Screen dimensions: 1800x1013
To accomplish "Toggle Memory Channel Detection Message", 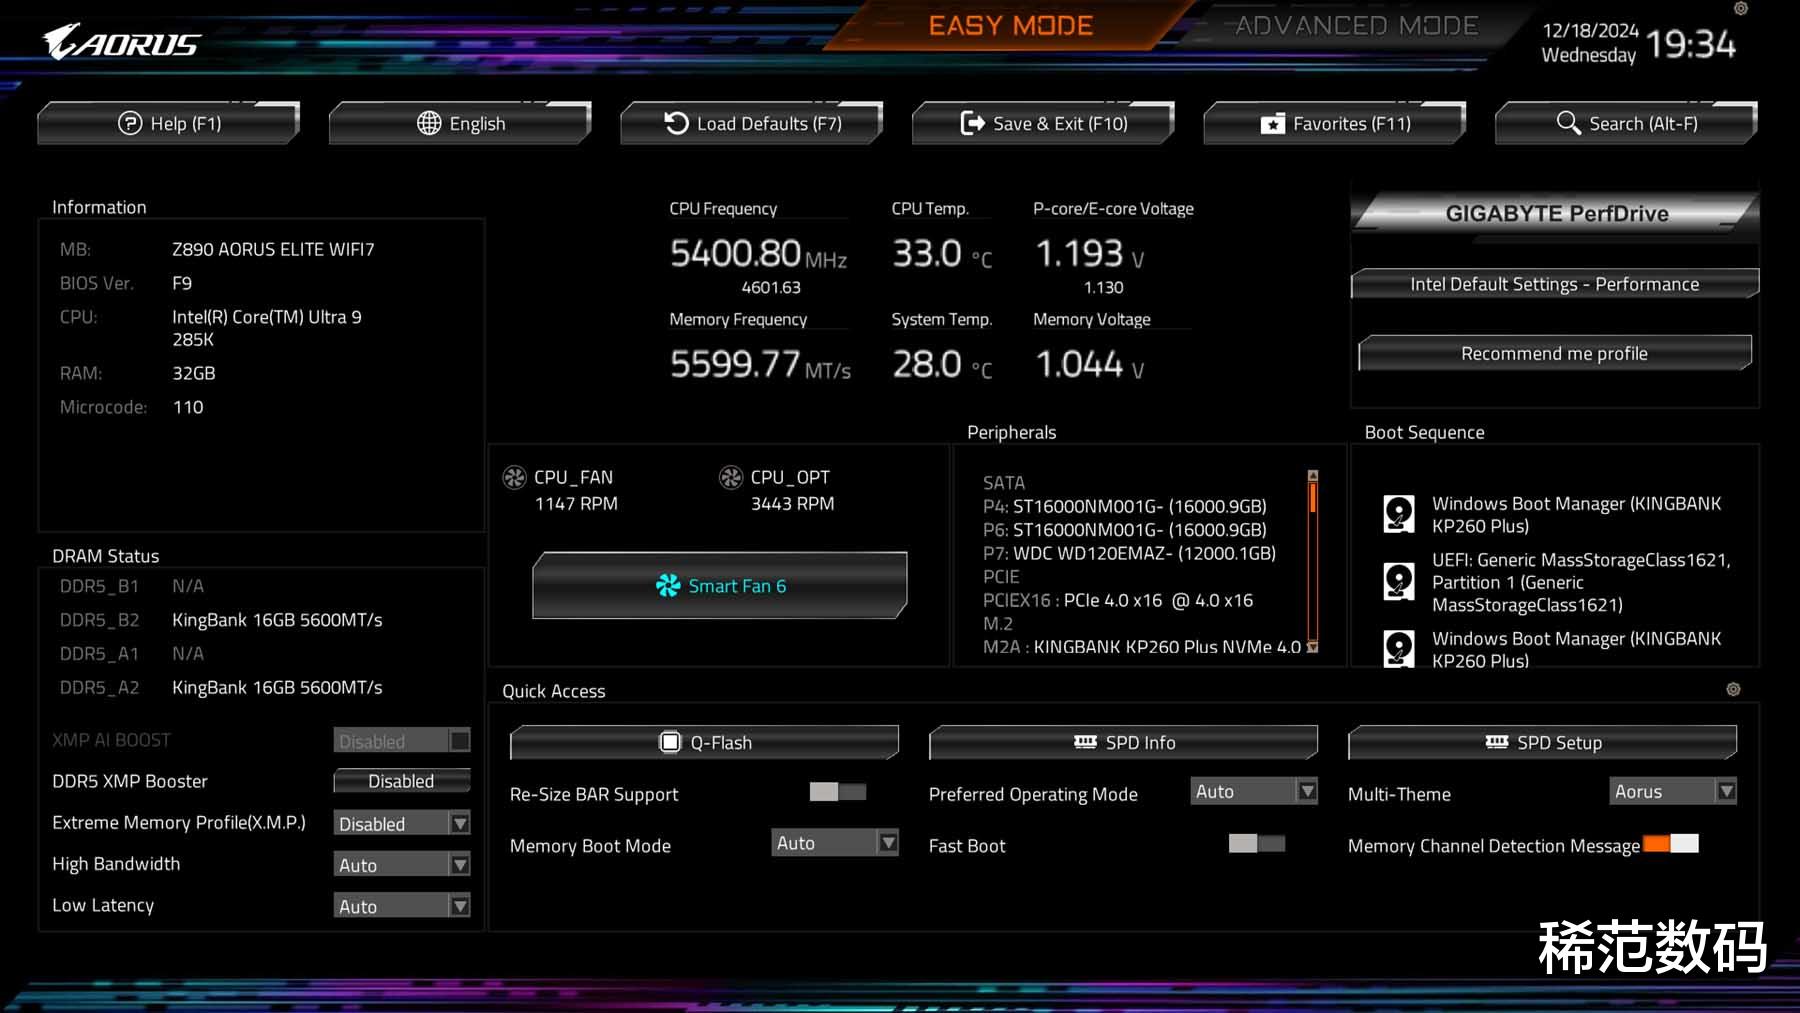I will 1670,843.
